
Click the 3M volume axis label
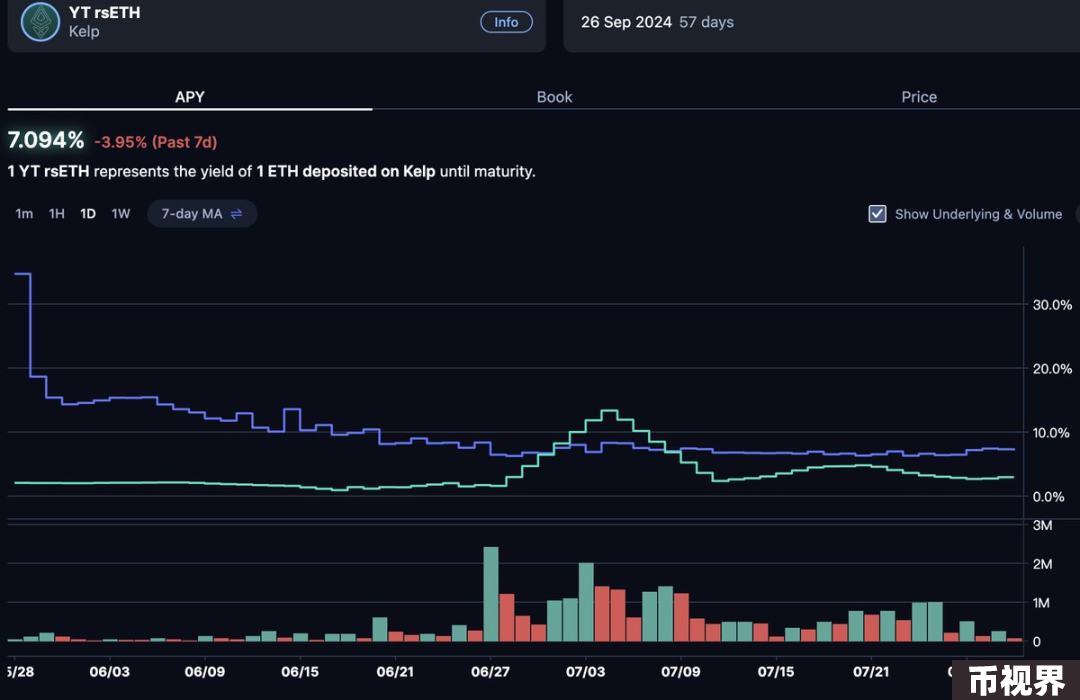pyautogui.click(x=1042, y=526)
